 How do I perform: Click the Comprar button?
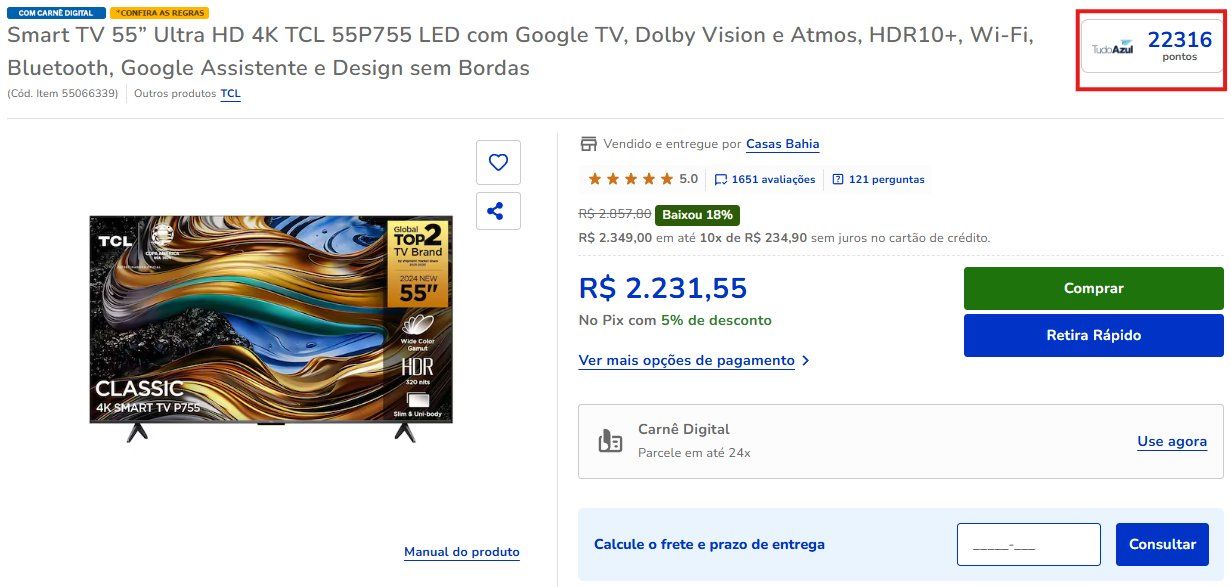click(x=1093, y=288)
